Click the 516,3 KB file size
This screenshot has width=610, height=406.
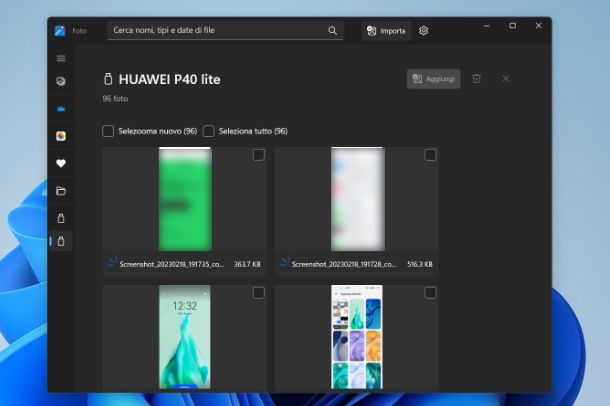click(420, 264)
